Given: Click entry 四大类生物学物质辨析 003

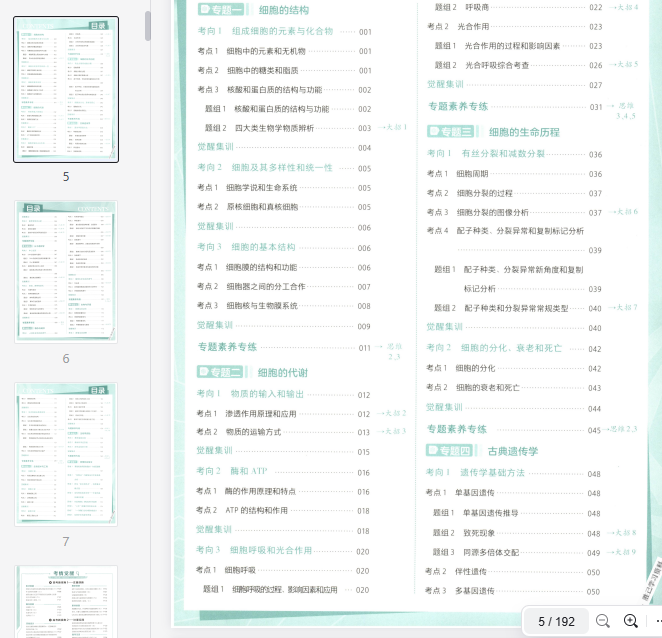Looking at the screenshot, I should pos(288,128).
